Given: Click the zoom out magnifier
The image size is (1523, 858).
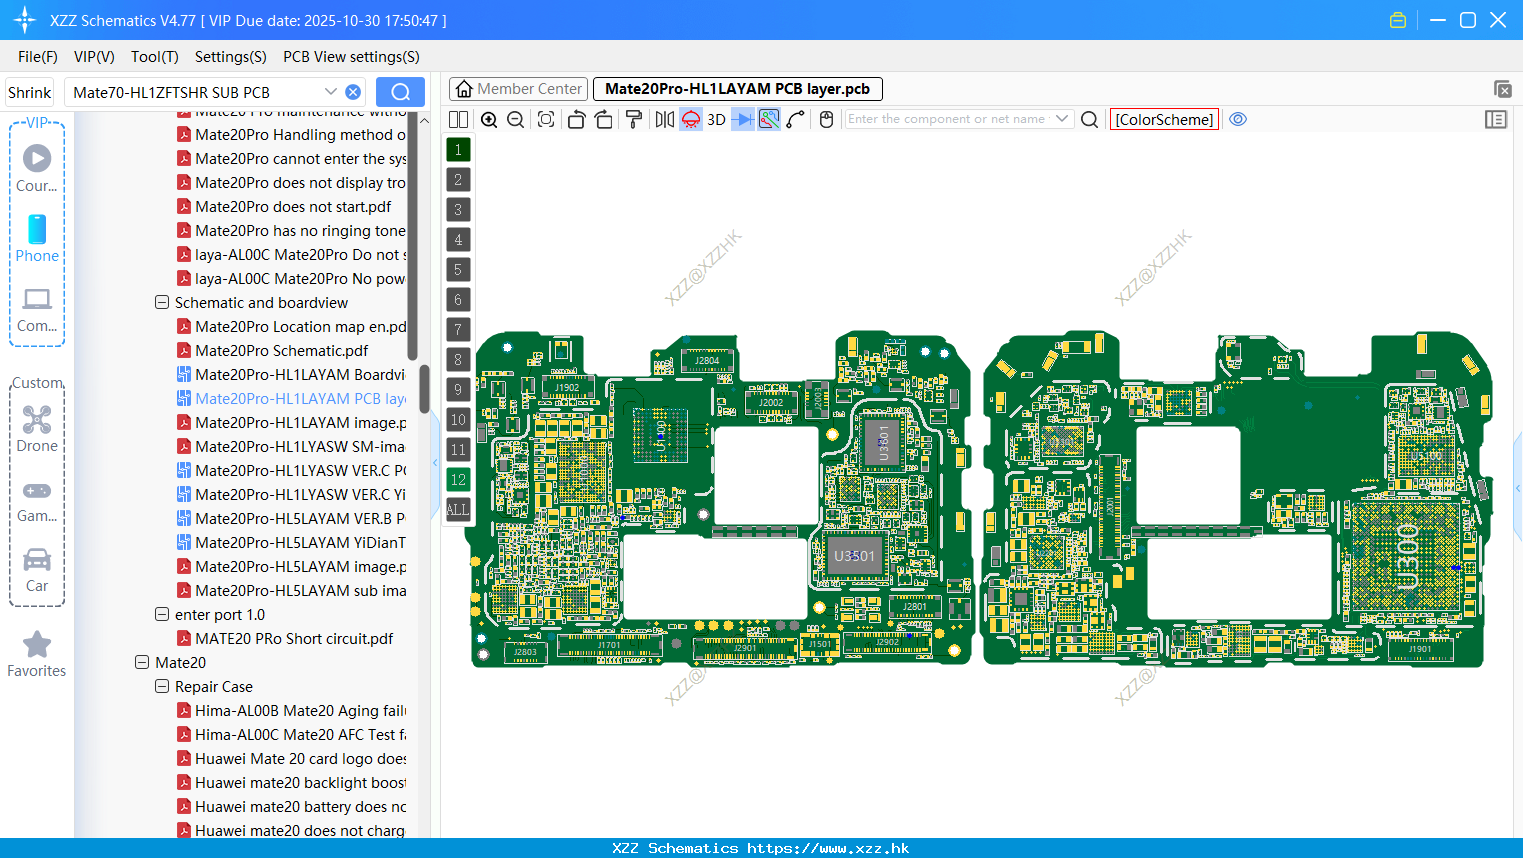Looking at the screenshot, I should (x=516, y=119).
